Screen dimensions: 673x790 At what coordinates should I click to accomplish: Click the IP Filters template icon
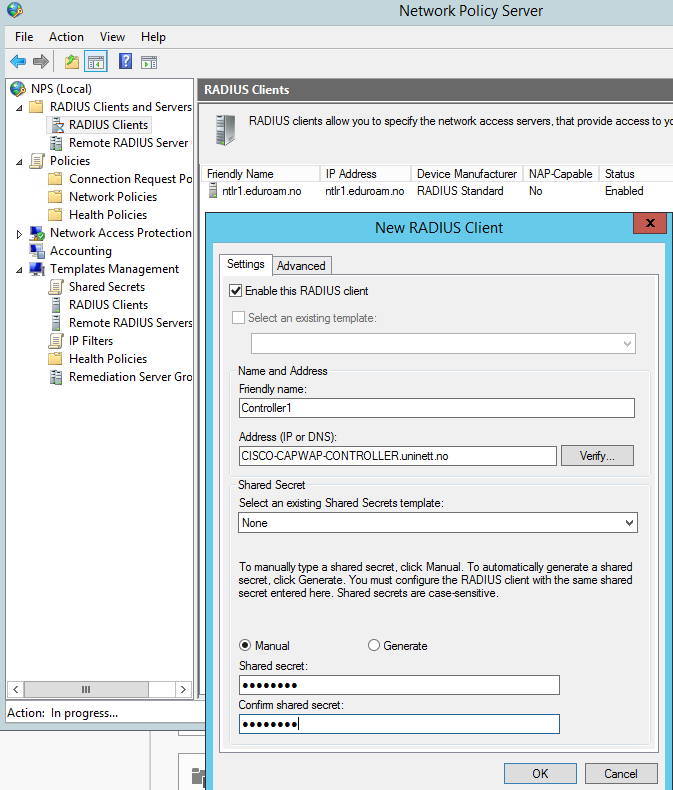pyautogui.click(x=56, y=341)
